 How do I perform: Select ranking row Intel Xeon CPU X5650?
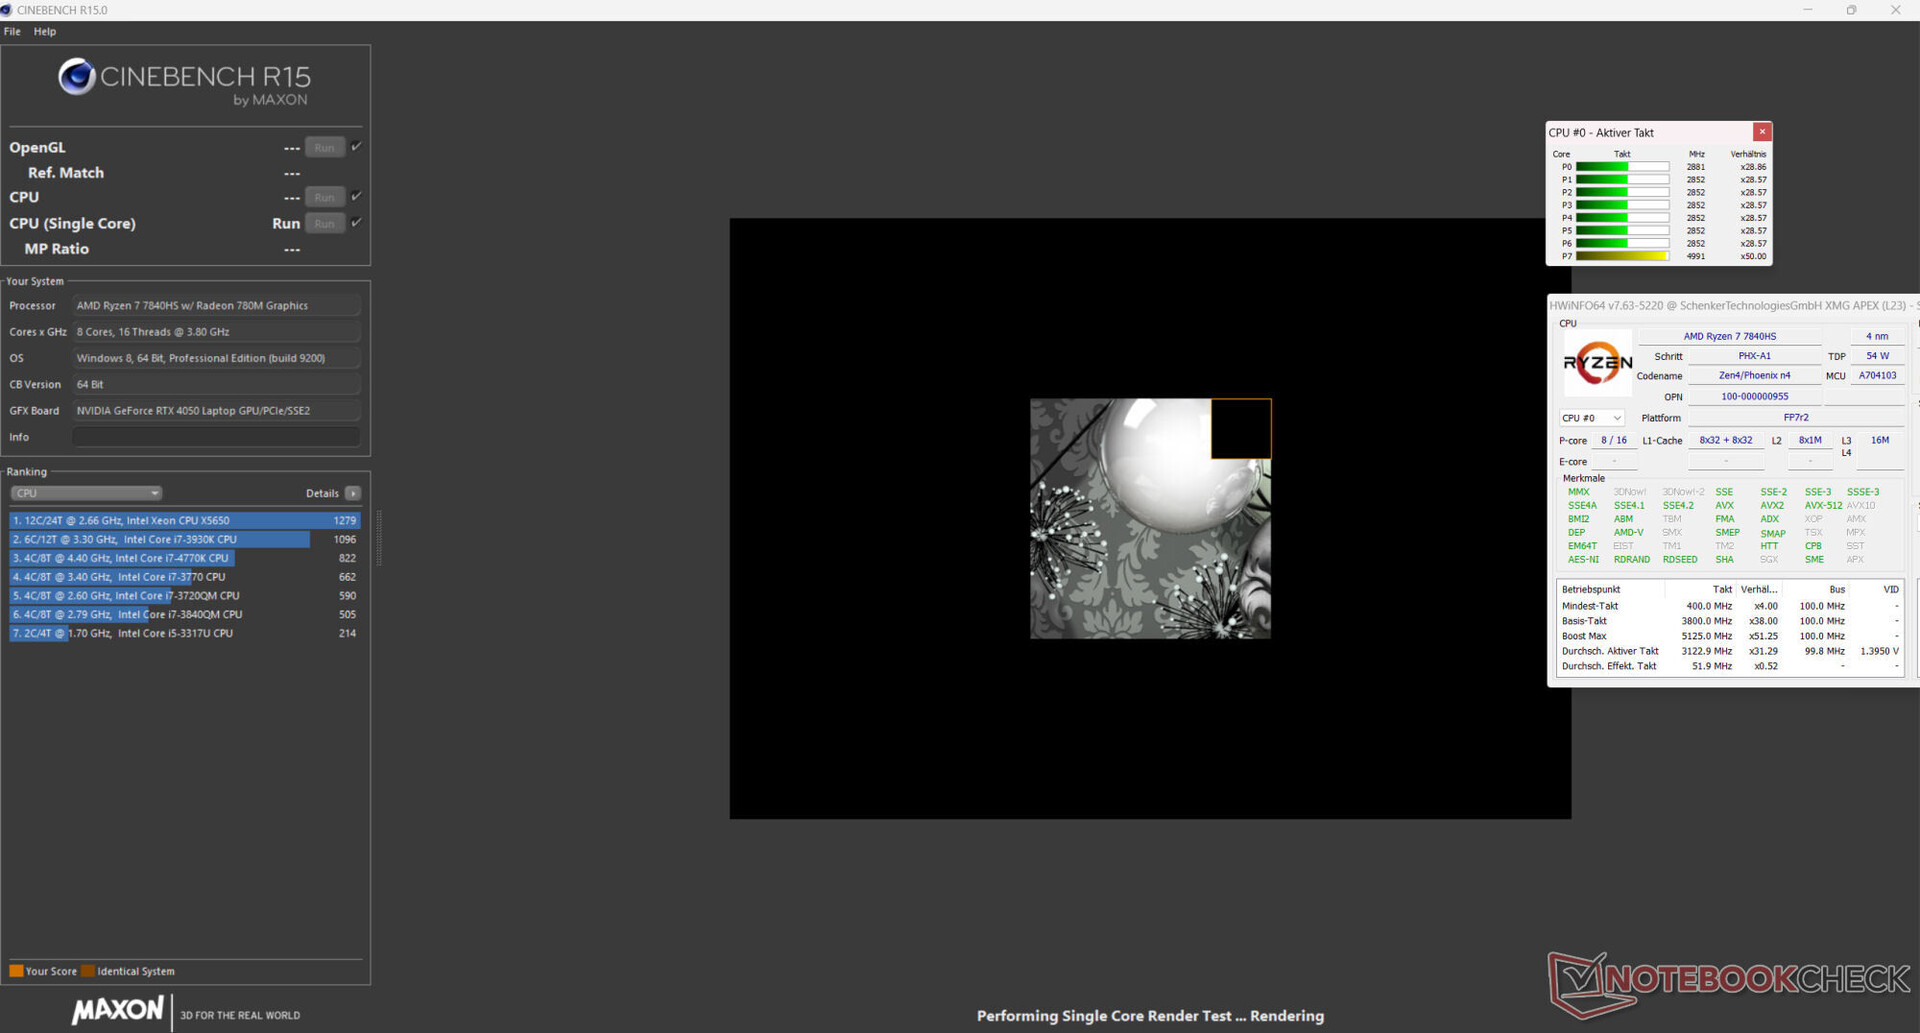point(185,520)
